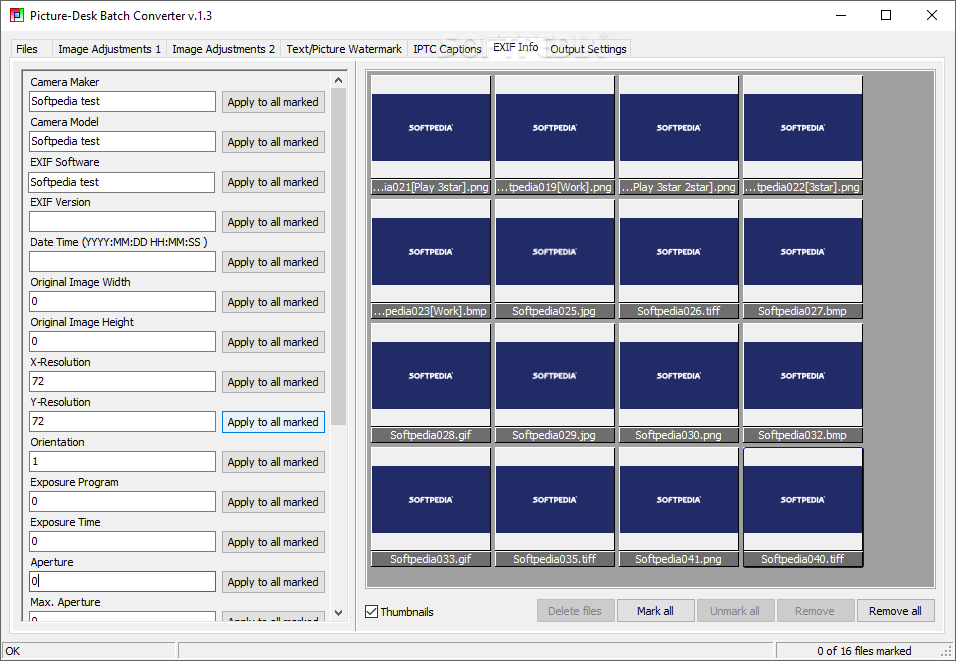Click the Y-Resolution input field
The height and width of the screenshot is (661, 956).
[122, 421]
